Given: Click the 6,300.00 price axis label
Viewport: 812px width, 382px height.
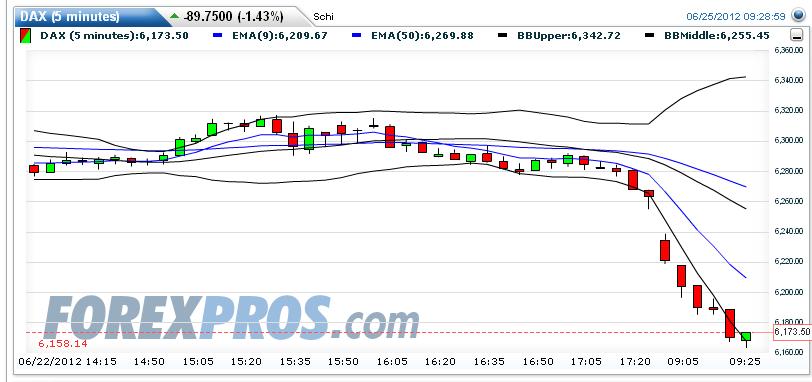Looking at the screenshot, I should [788, 140].
